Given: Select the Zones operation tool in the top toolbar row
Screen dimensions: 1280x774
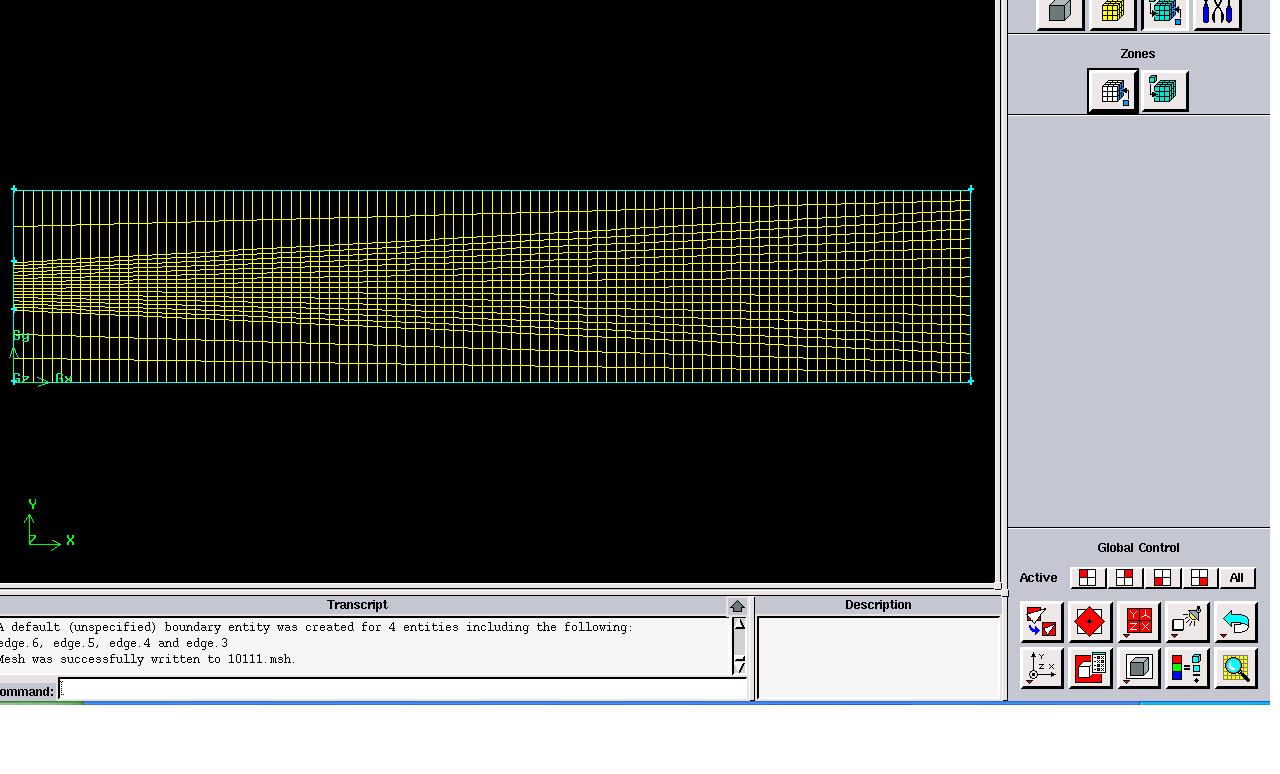Looking at the screenshot, I should [1165, 14].
